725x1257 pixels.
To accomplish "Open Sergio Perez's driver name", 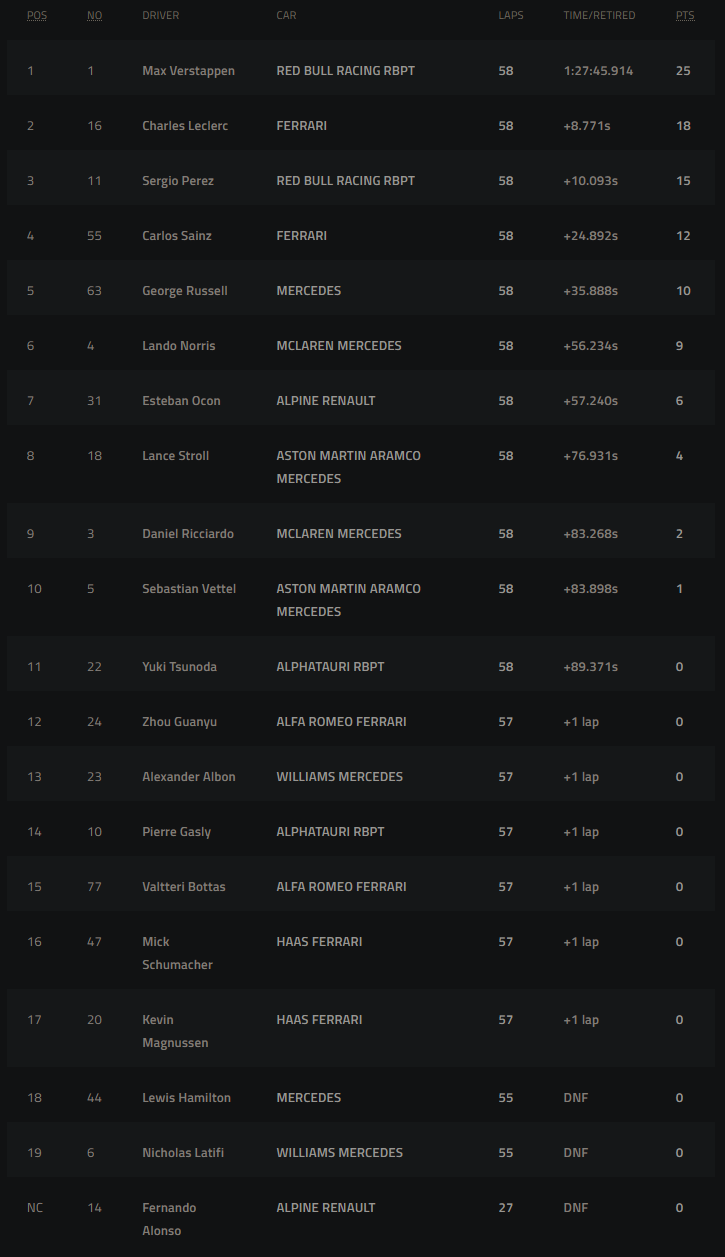I will 178,181.
